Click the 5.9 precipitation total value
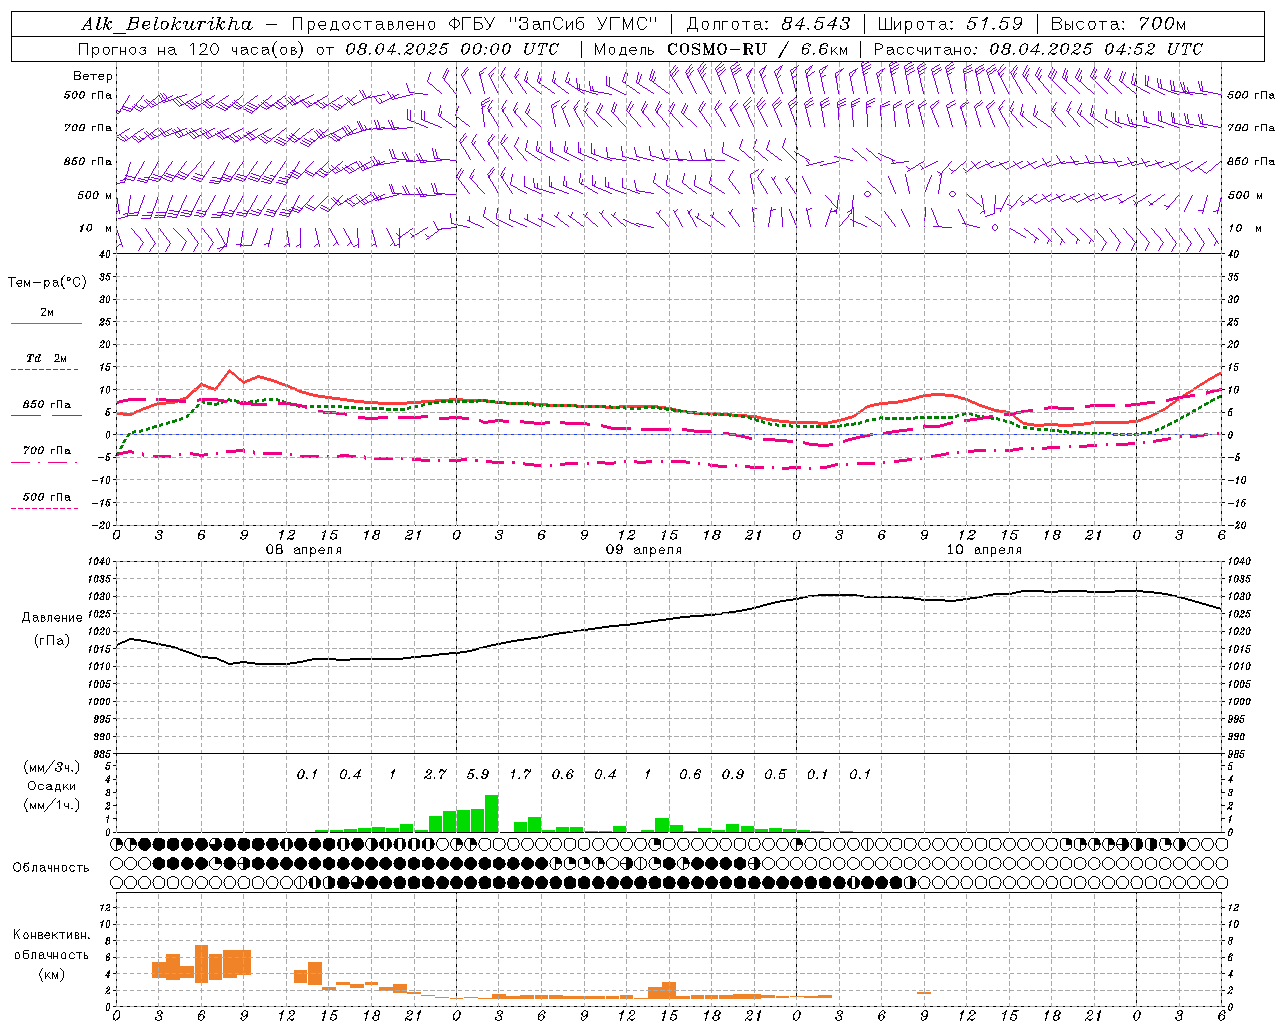The image size is (1280, 1024). (x=478, y=774)
